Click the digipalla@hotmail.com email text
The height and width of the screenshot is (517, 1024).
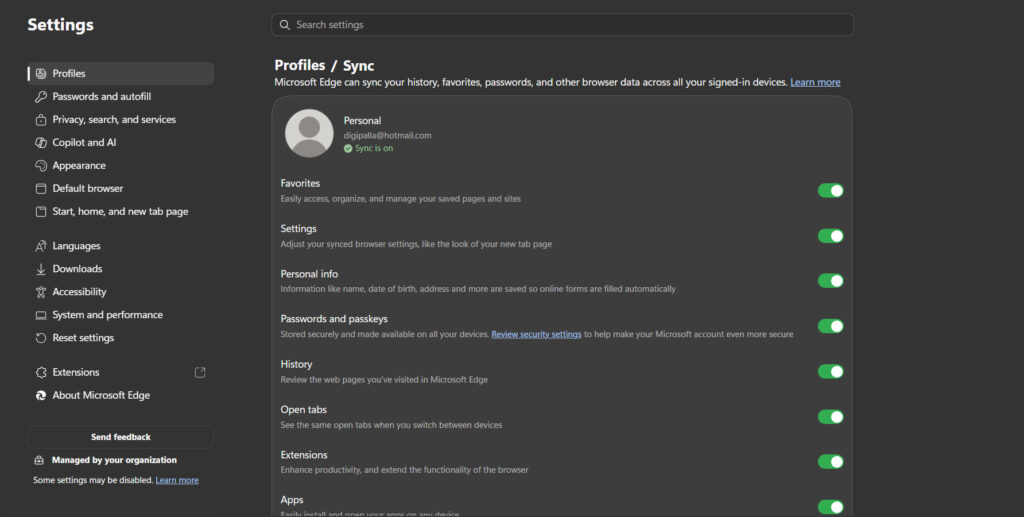pos(387,136)
